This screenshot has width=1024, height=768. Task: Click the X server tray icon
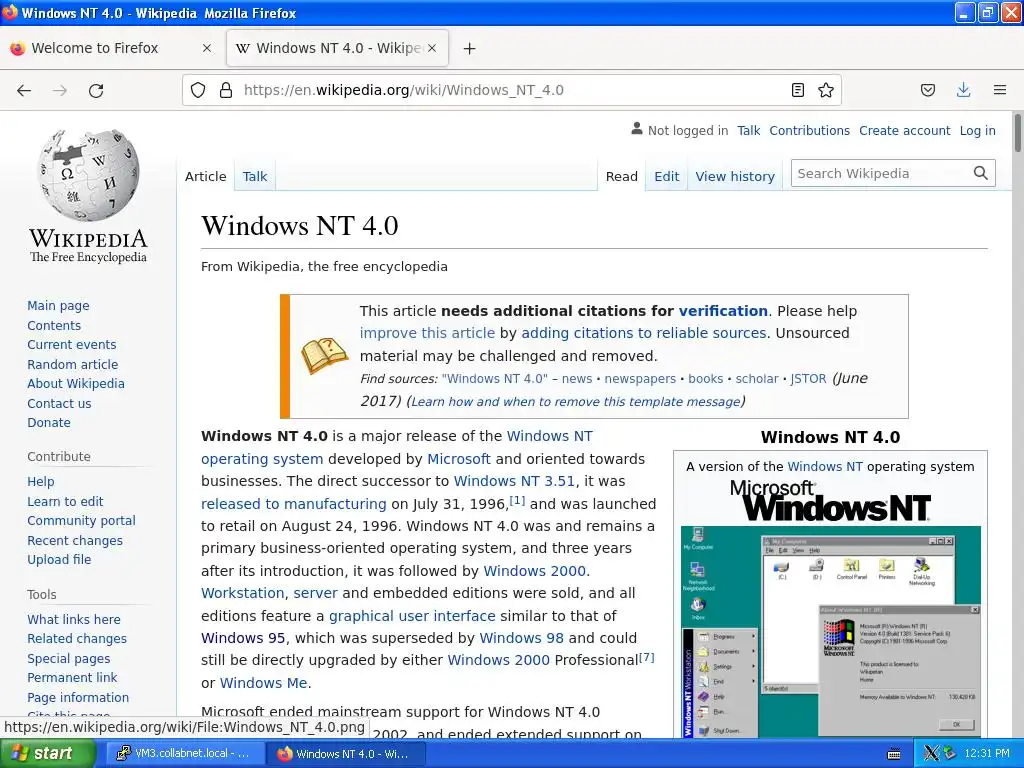click(x=931, y=754)
